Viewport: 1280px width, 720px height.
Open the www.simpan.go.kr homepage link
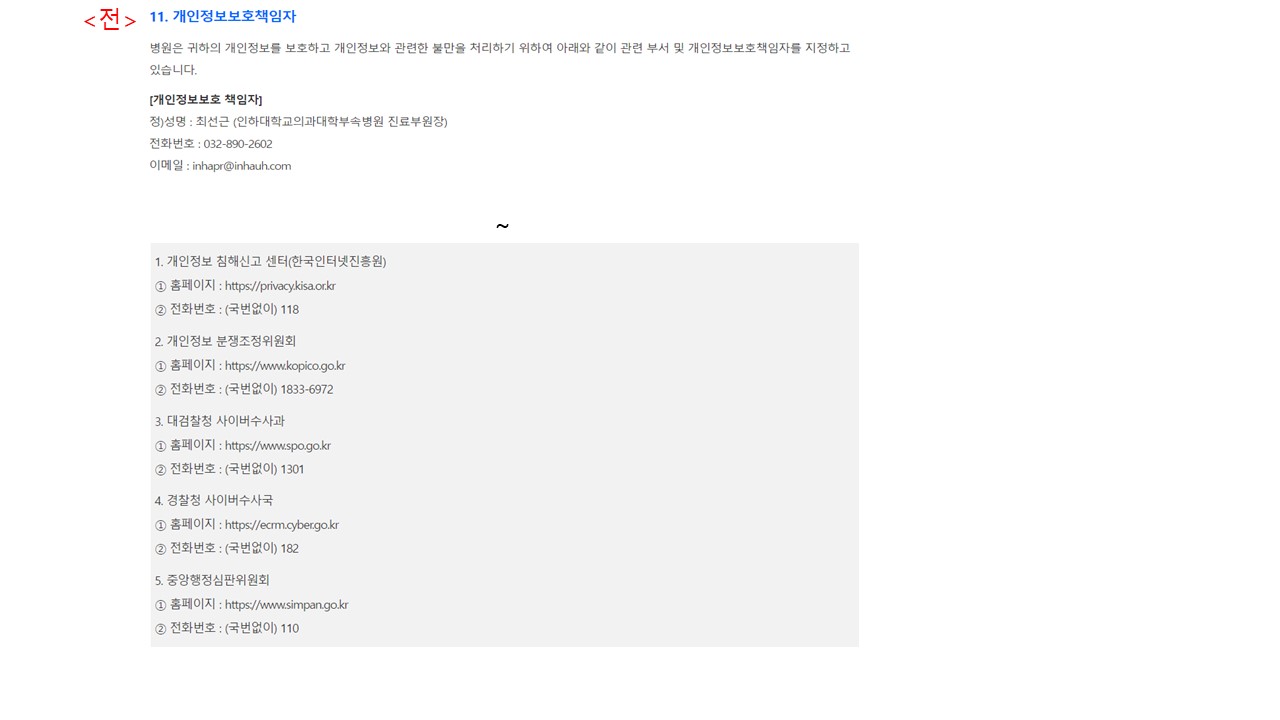pyautogui.click(x=287, y=605)
